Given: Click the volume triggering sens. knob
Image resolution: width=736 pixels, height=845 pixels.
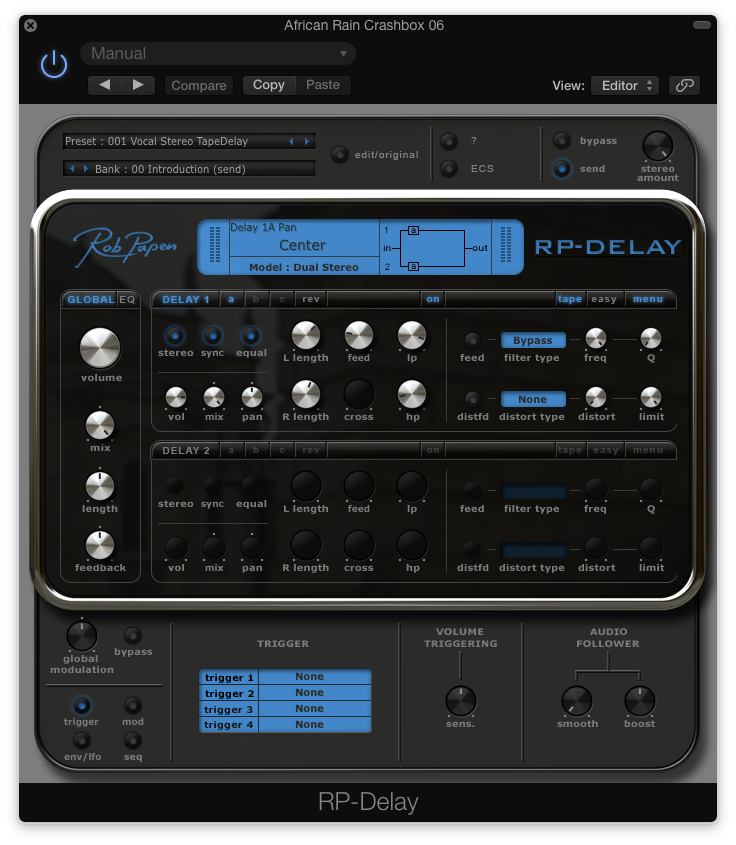Looking at the screenshot, I should (x=461, y=701).
